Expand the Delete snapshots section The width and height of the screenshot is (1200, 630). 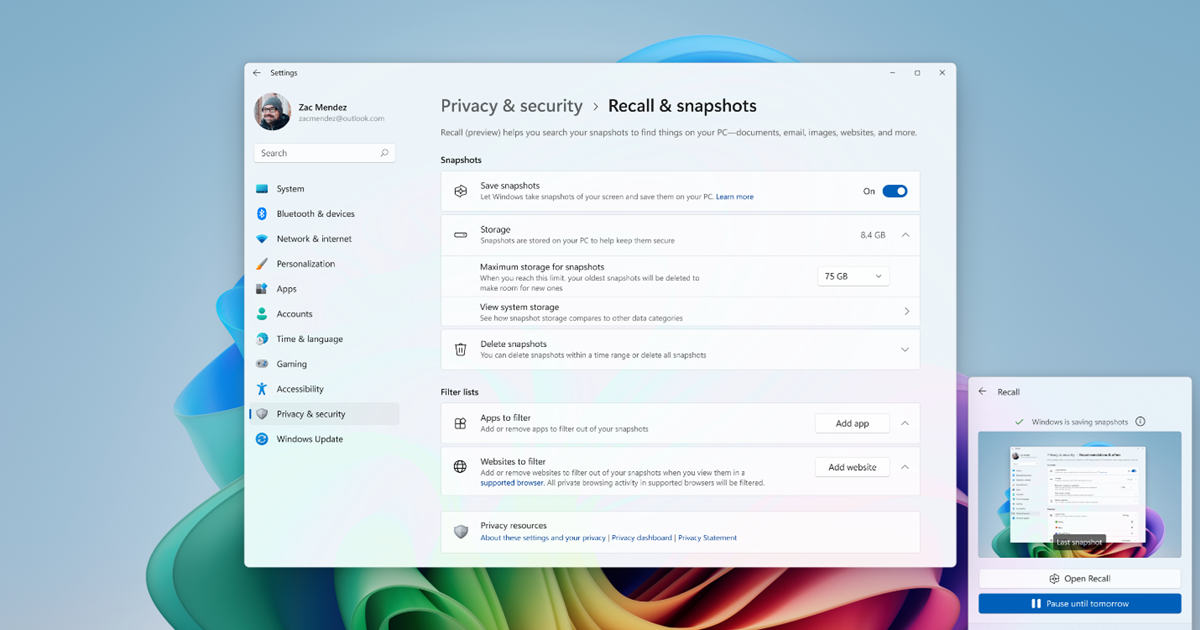tap(905, 350)
